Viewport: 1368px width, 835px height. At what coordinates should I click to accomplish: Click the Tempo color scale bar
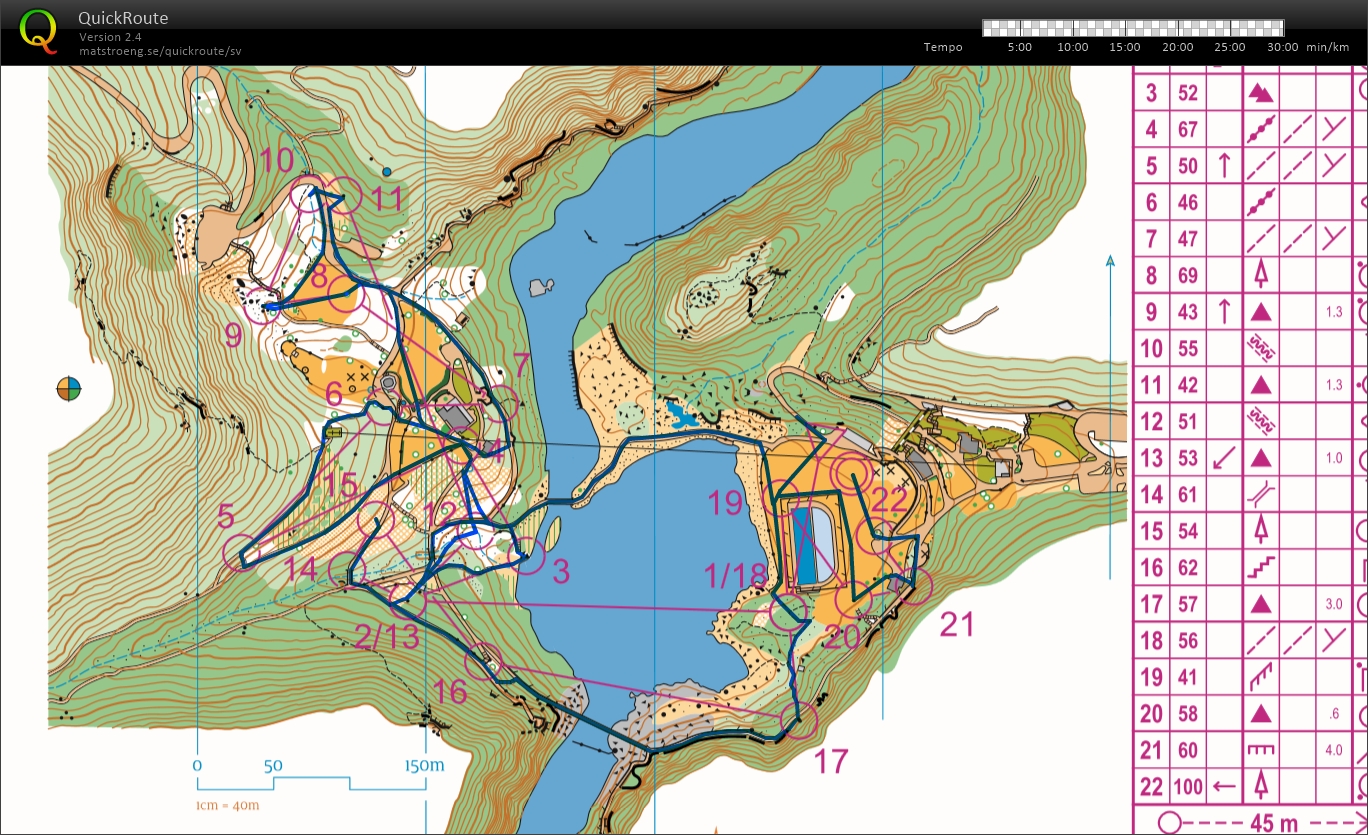[x=1134, y=27]
